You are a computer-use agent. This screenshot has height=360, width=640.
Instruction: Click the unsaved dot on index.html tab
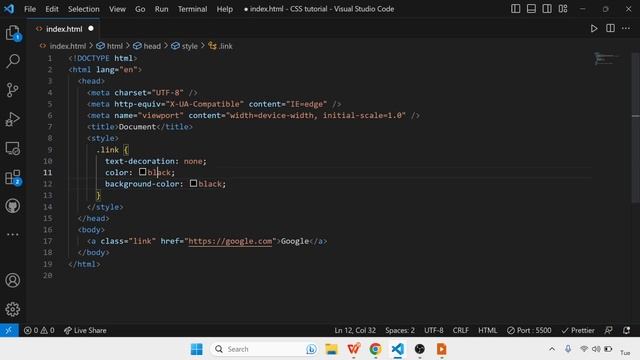tap(91, 29)
